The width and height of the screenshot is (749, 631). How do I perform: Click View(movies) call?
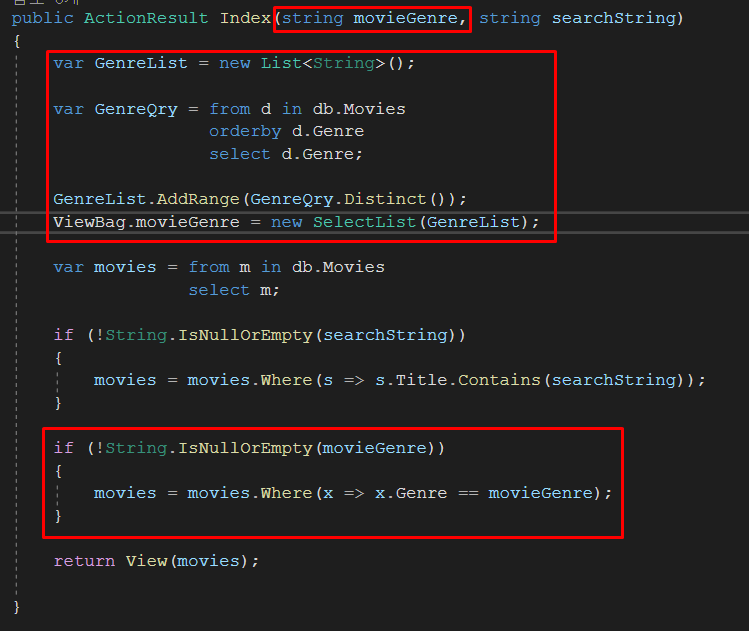(x=187, y=561)
